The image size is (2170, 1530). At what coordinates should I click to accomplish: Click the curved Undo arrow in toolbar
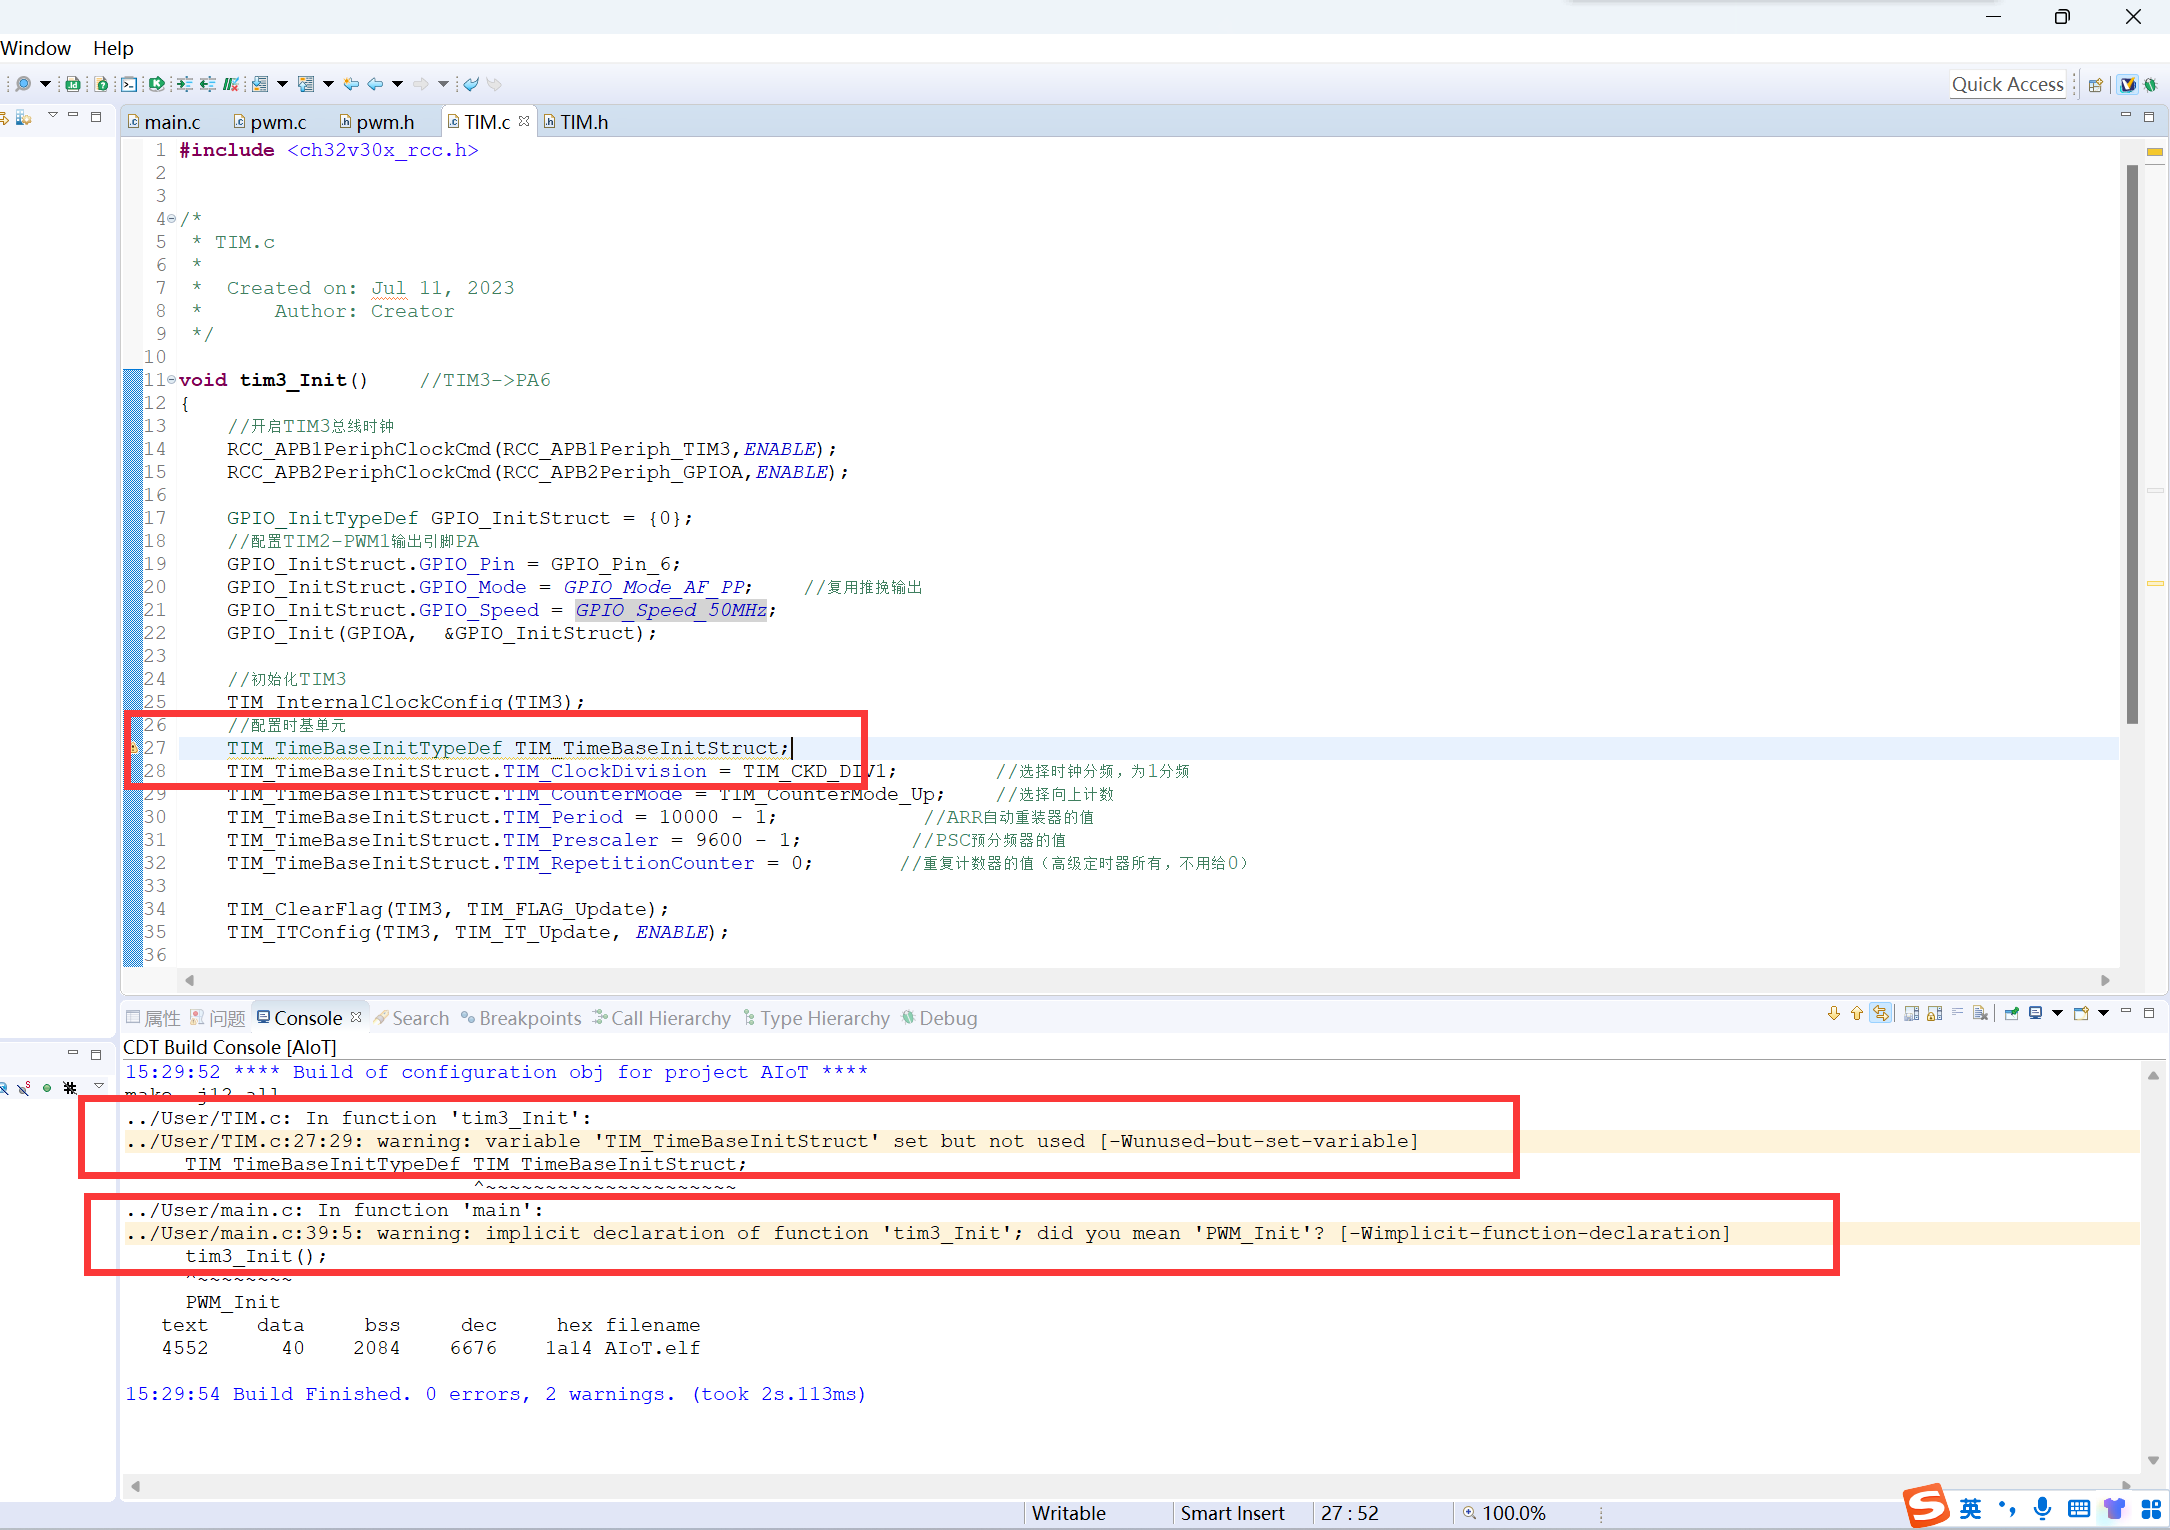471,84
